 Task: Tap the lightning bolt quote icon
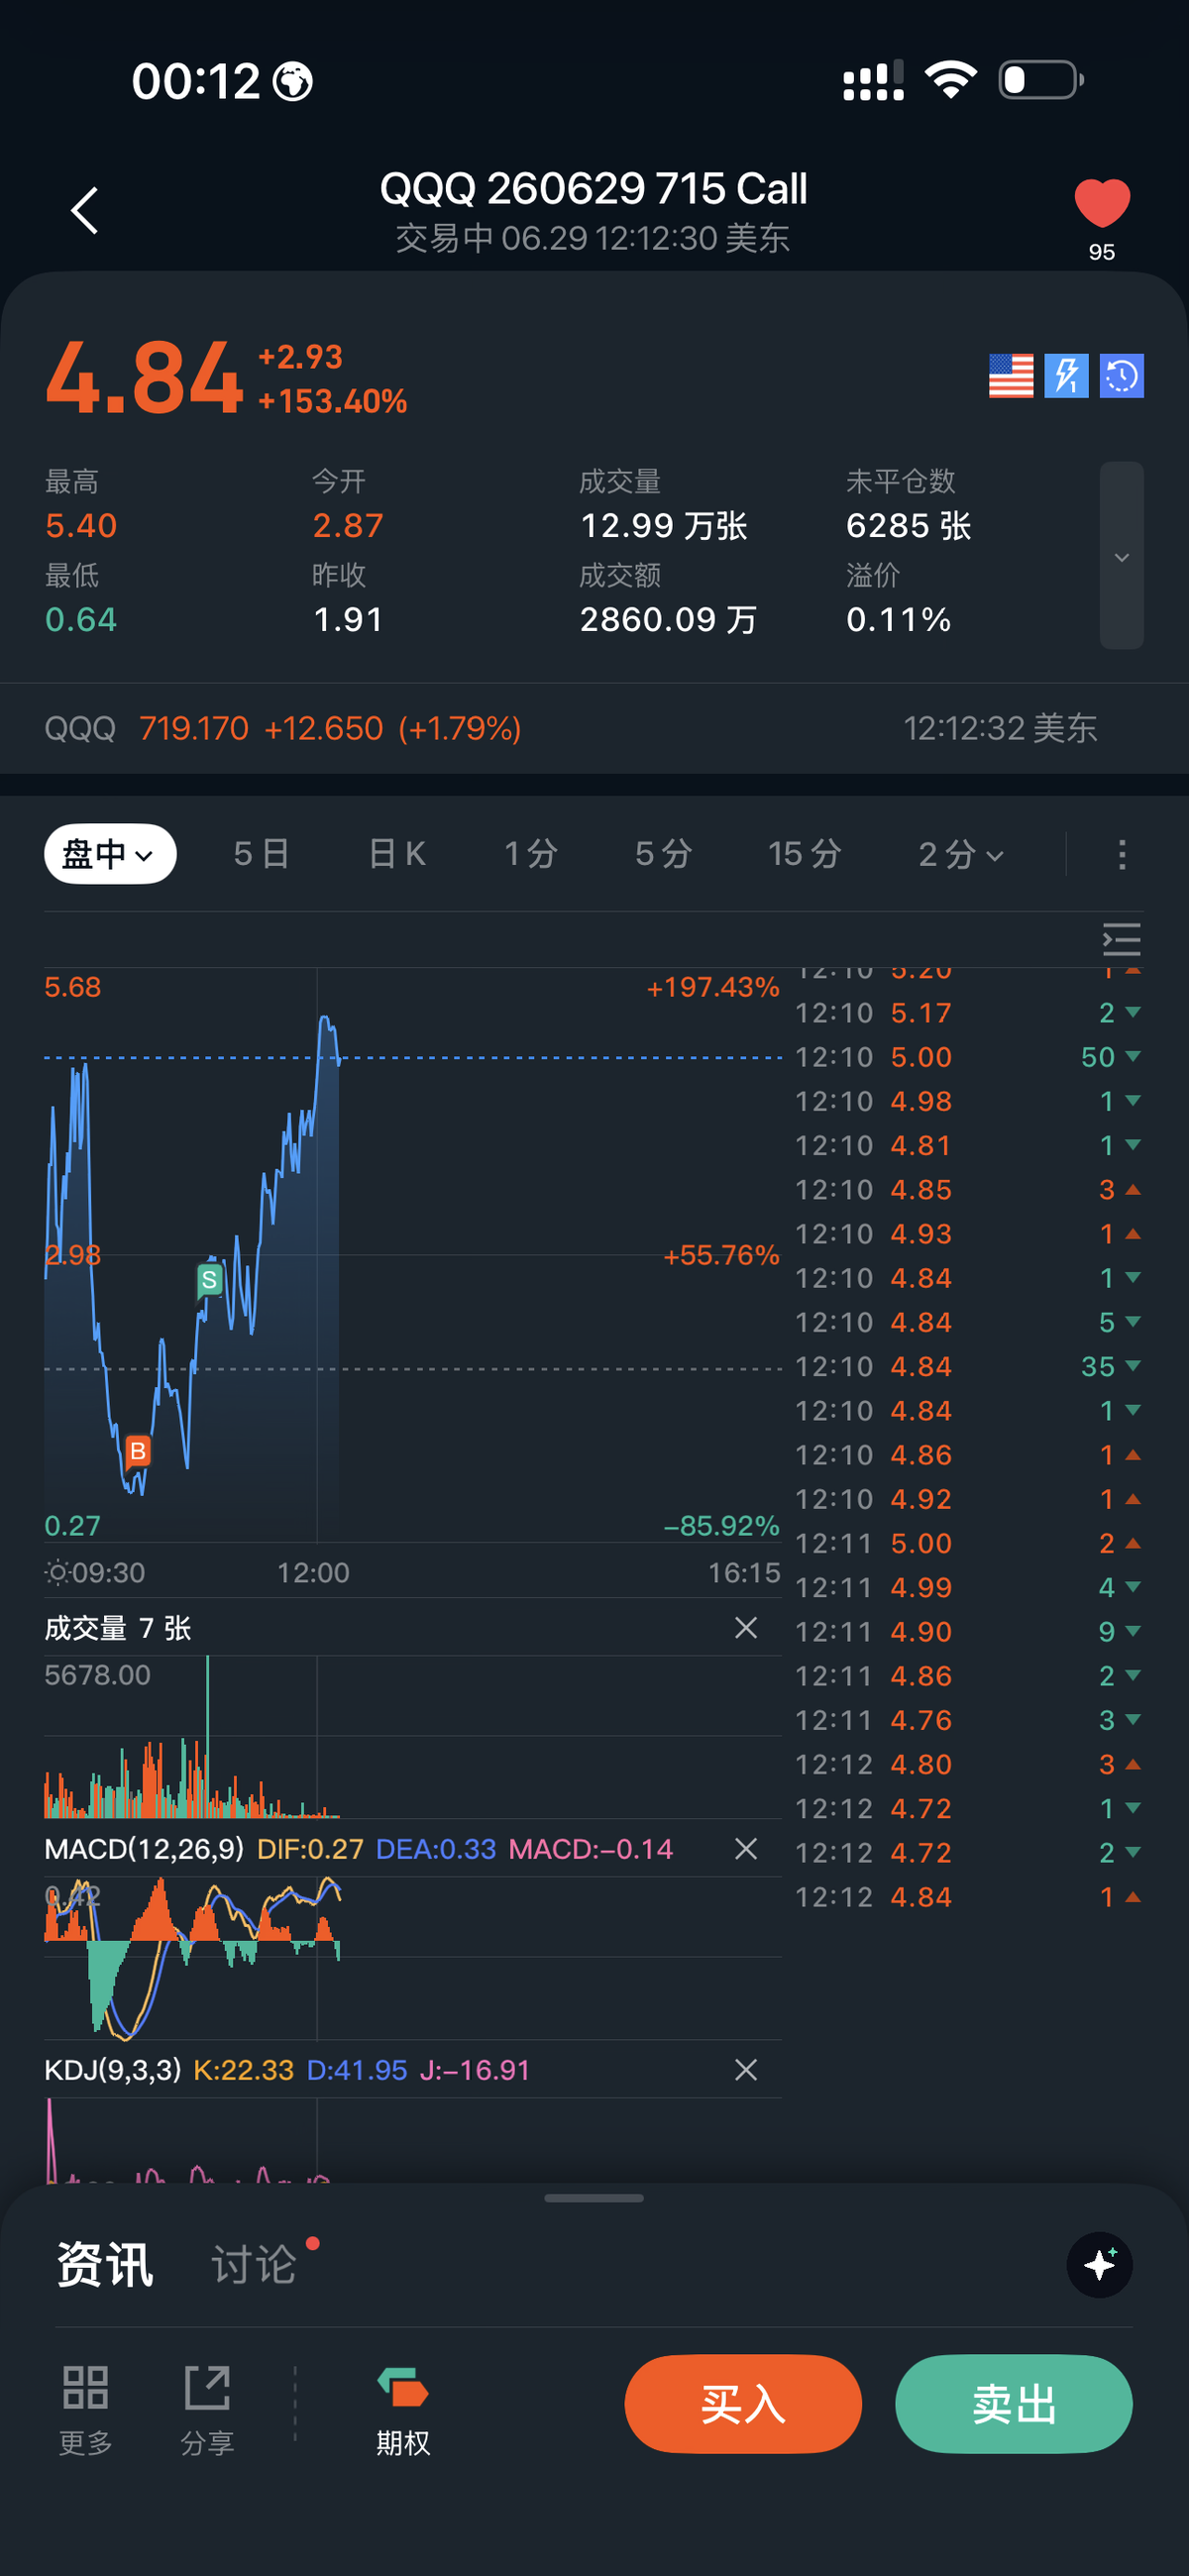pyautogui.click(x=1066, y=376)
